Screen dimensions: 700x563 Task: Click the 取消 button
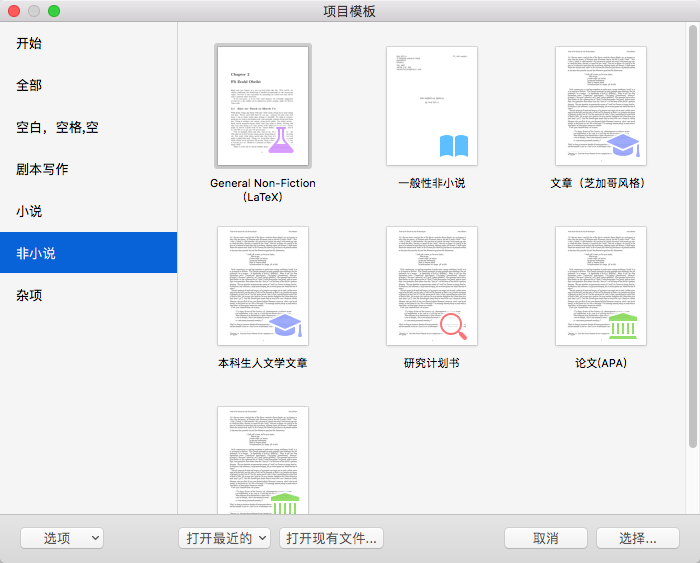[x=546, y=538]
